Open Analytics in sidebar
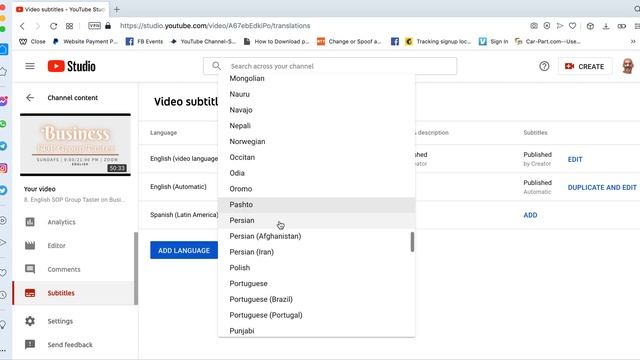 [61, 222]
